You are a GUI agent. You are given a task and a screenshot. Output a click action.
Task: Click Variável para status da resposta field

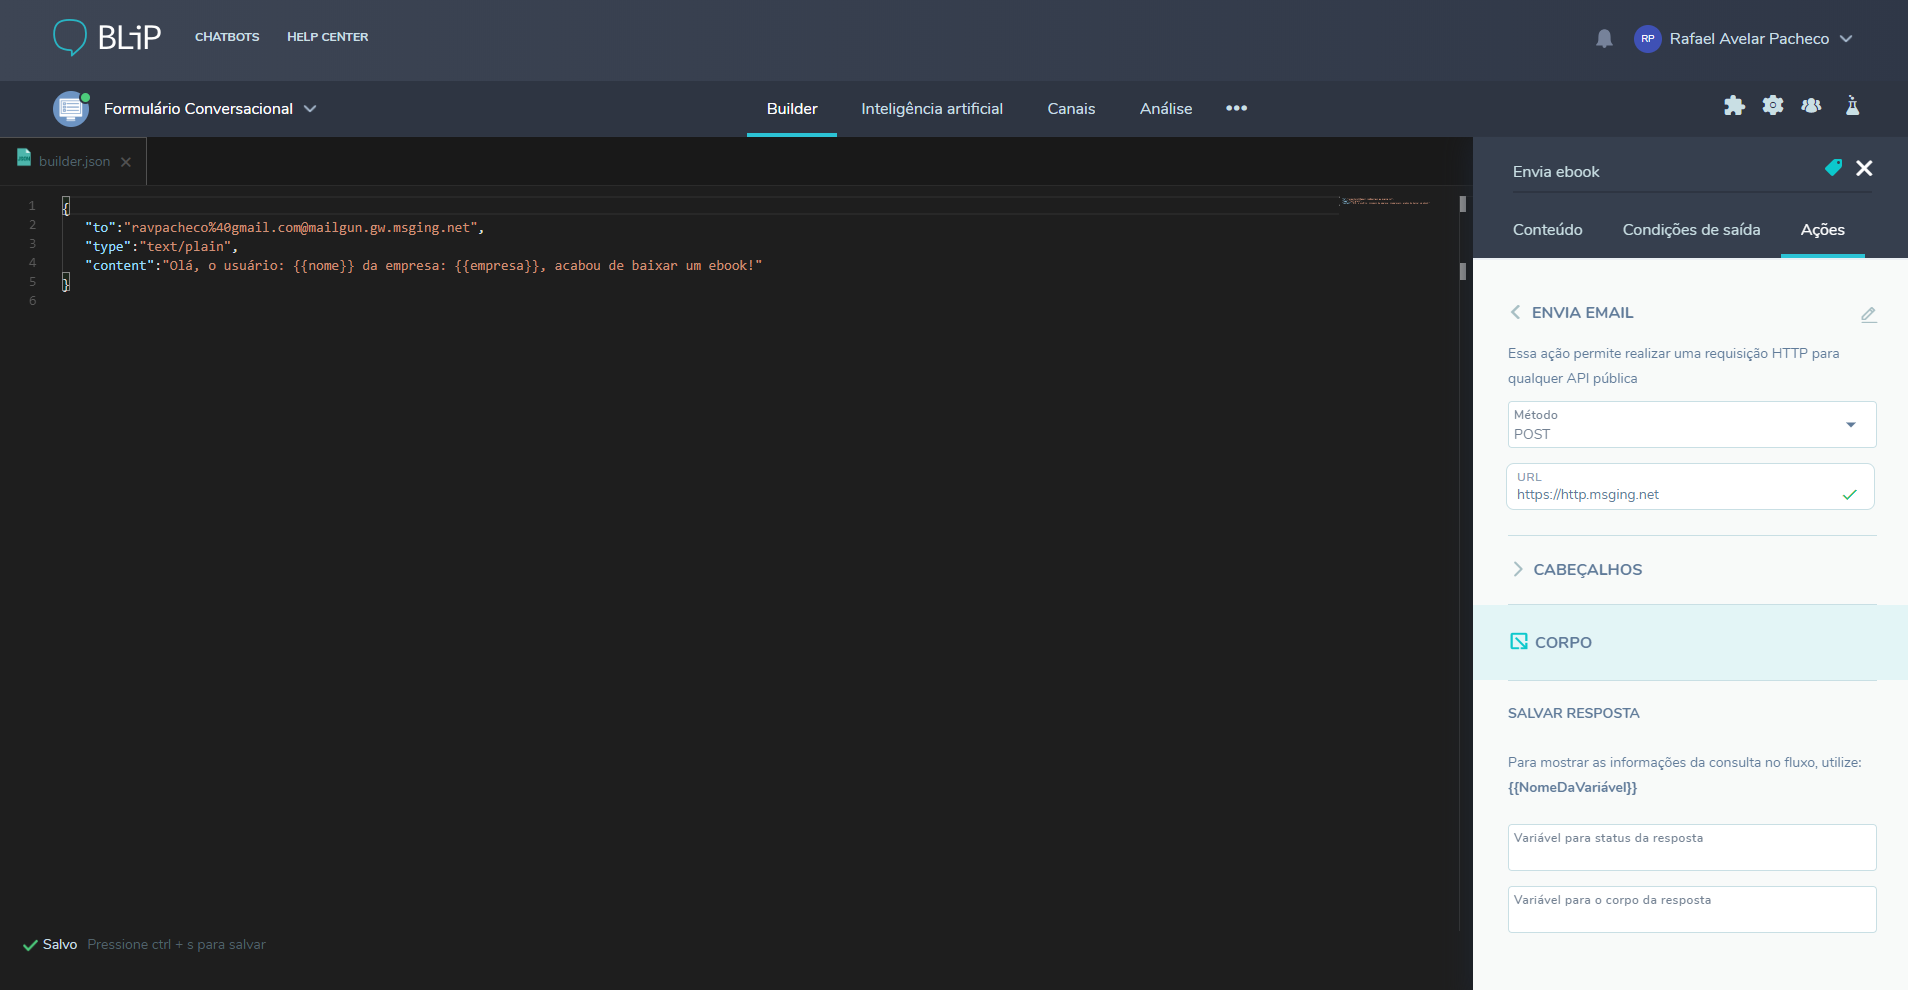(x=1691, y=847)
